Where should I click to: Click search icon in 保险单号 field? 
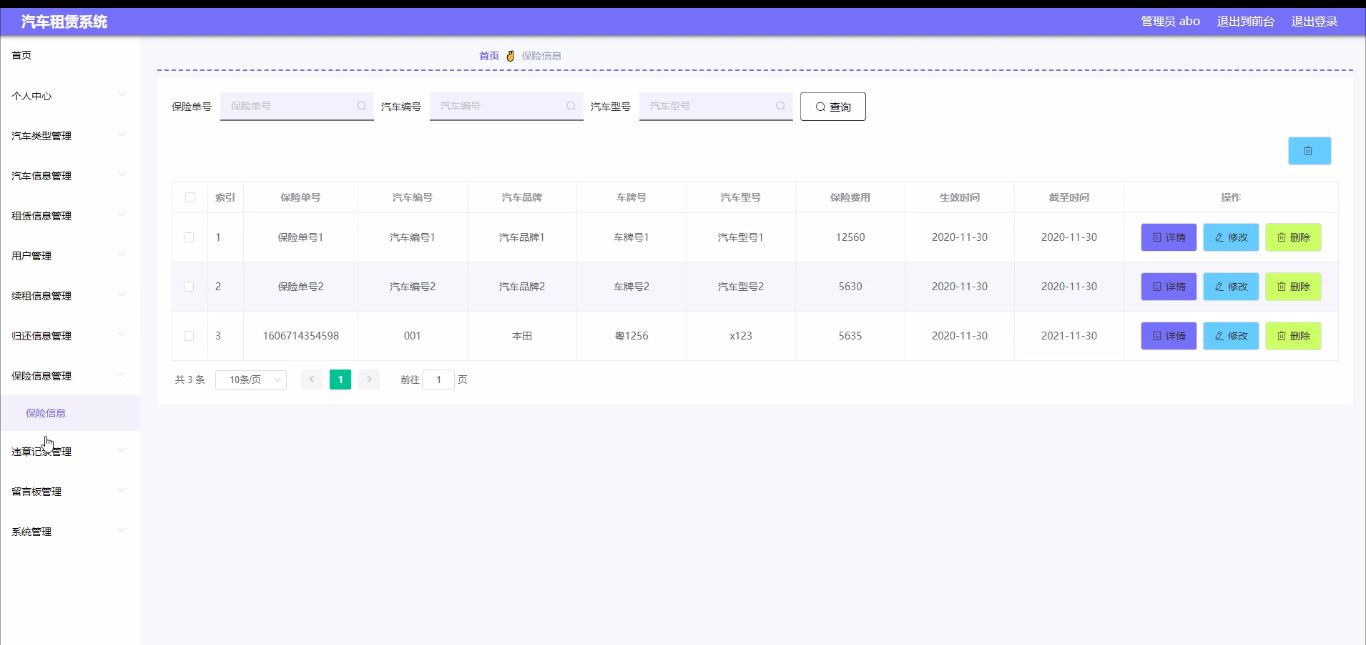point(361,106)
